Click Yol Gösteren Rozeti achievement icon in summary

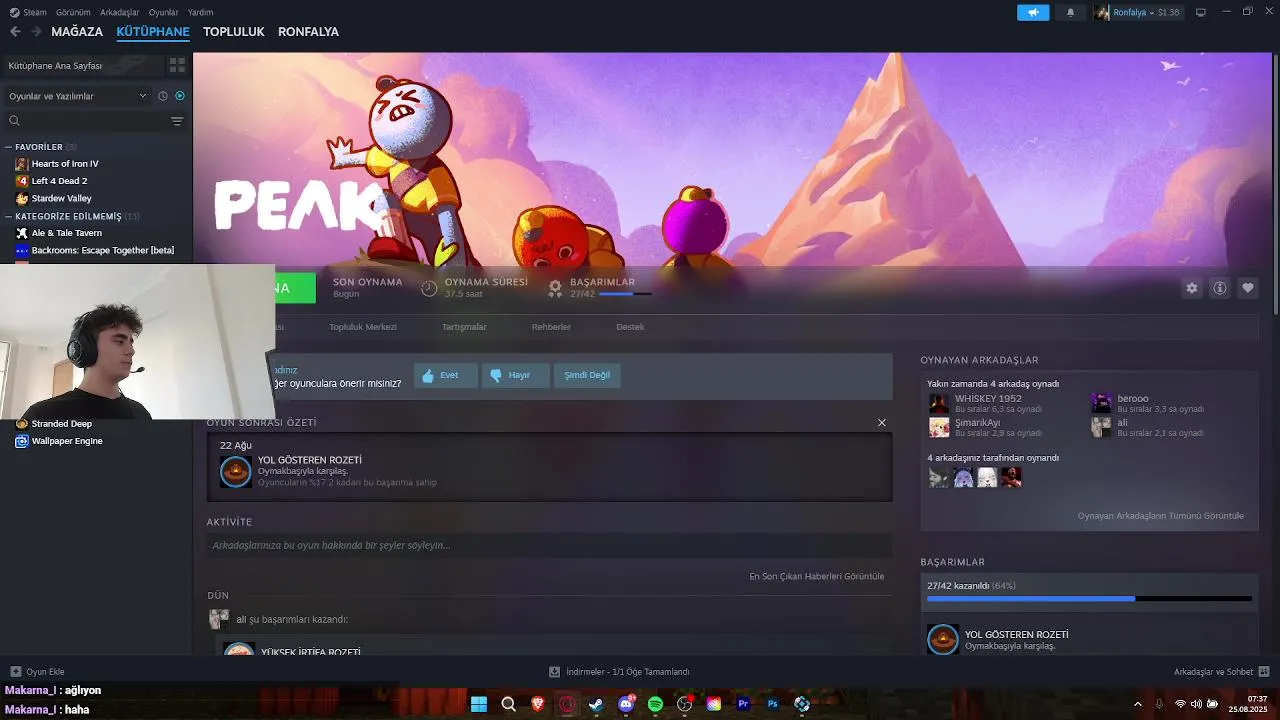pyautogui.click(x=236, y=471)
